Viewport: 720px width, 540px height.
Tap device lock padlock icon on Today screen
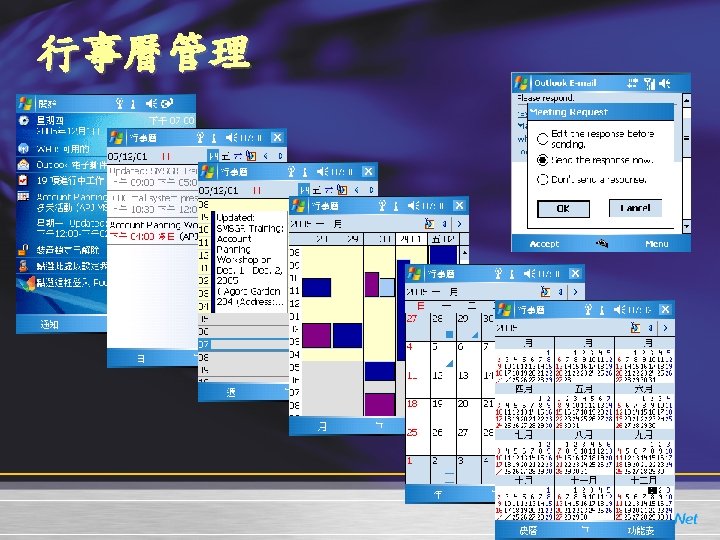click(x=23, y=250)
